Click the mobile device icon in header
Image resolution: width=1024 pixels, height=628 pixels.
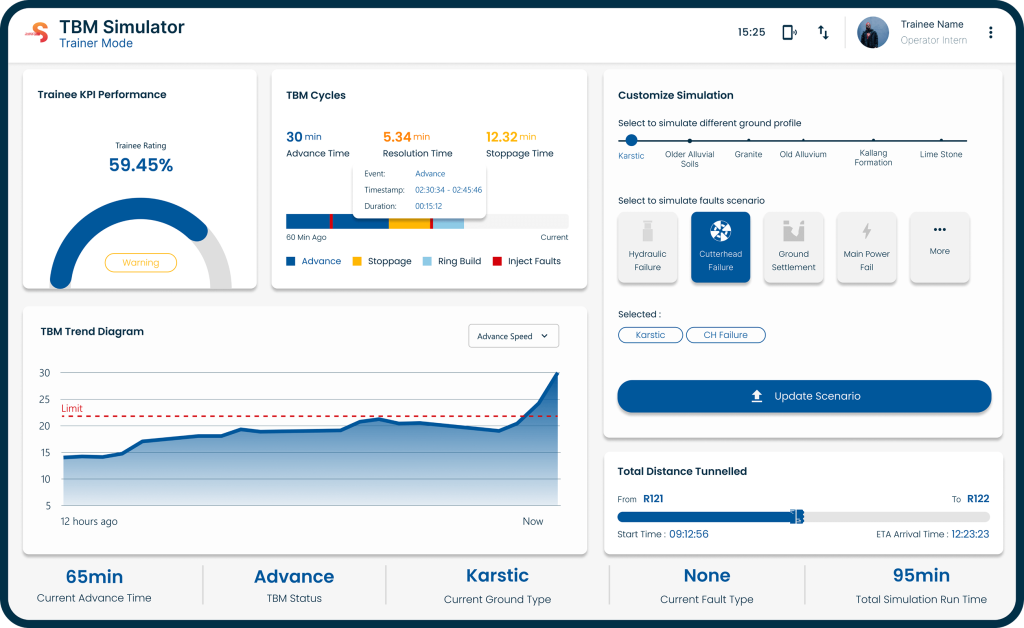pyautogui.click(x=789, y=32)
